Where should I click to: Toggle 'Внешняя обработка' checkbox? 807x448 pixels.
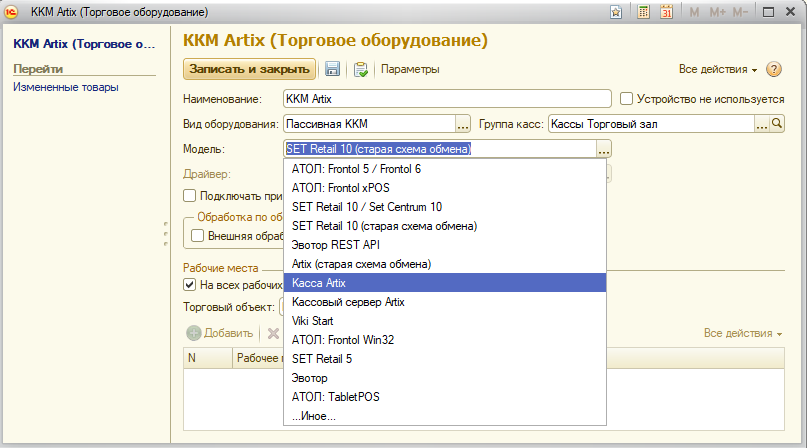click(198, 236)
